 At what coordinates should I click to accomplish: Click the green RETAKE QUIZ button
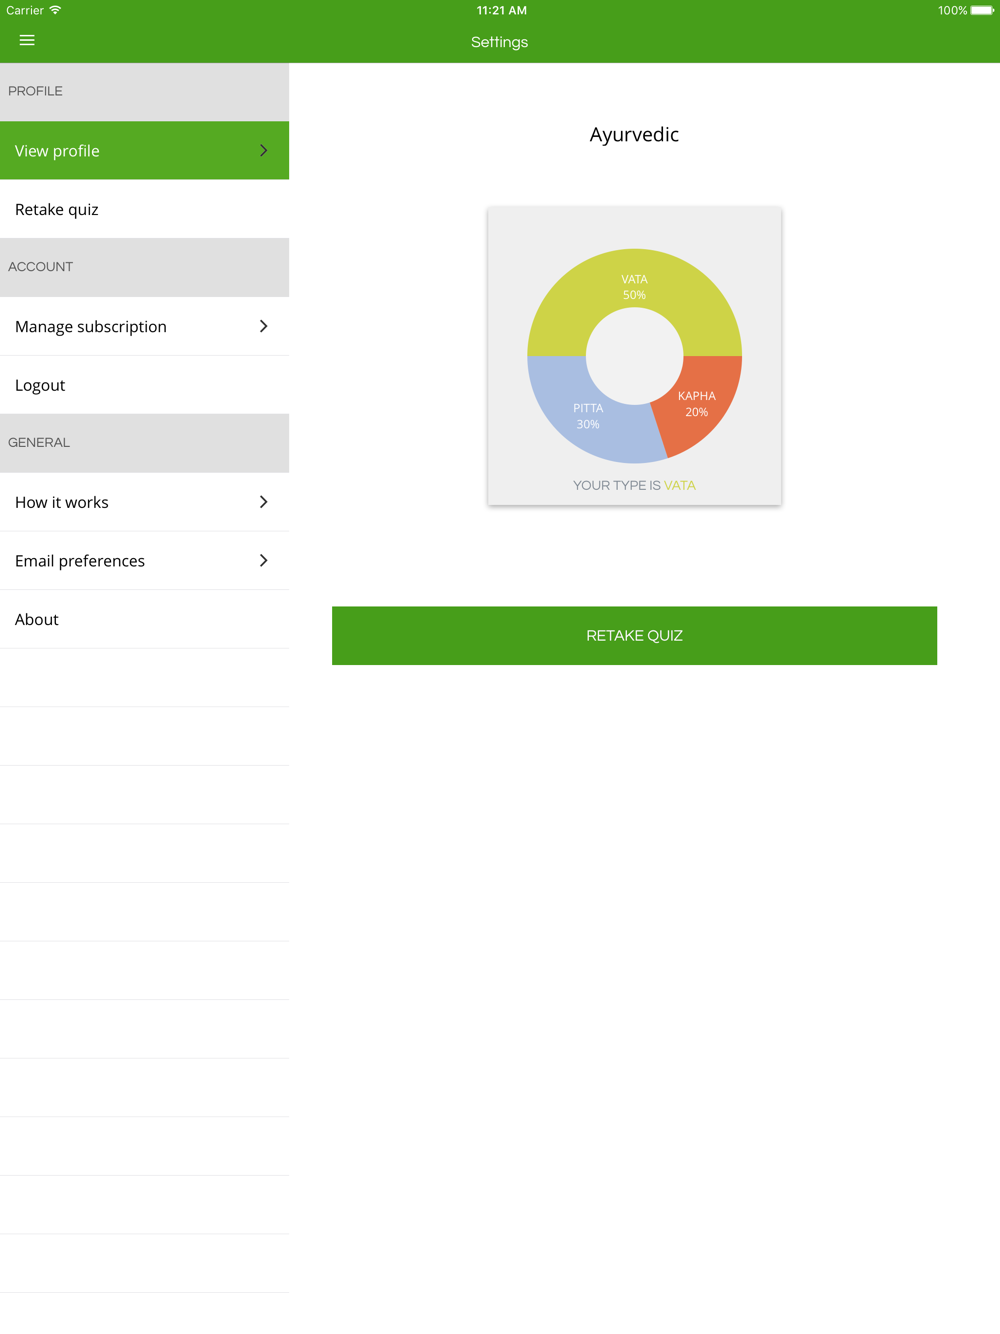(x=634, y=635)
